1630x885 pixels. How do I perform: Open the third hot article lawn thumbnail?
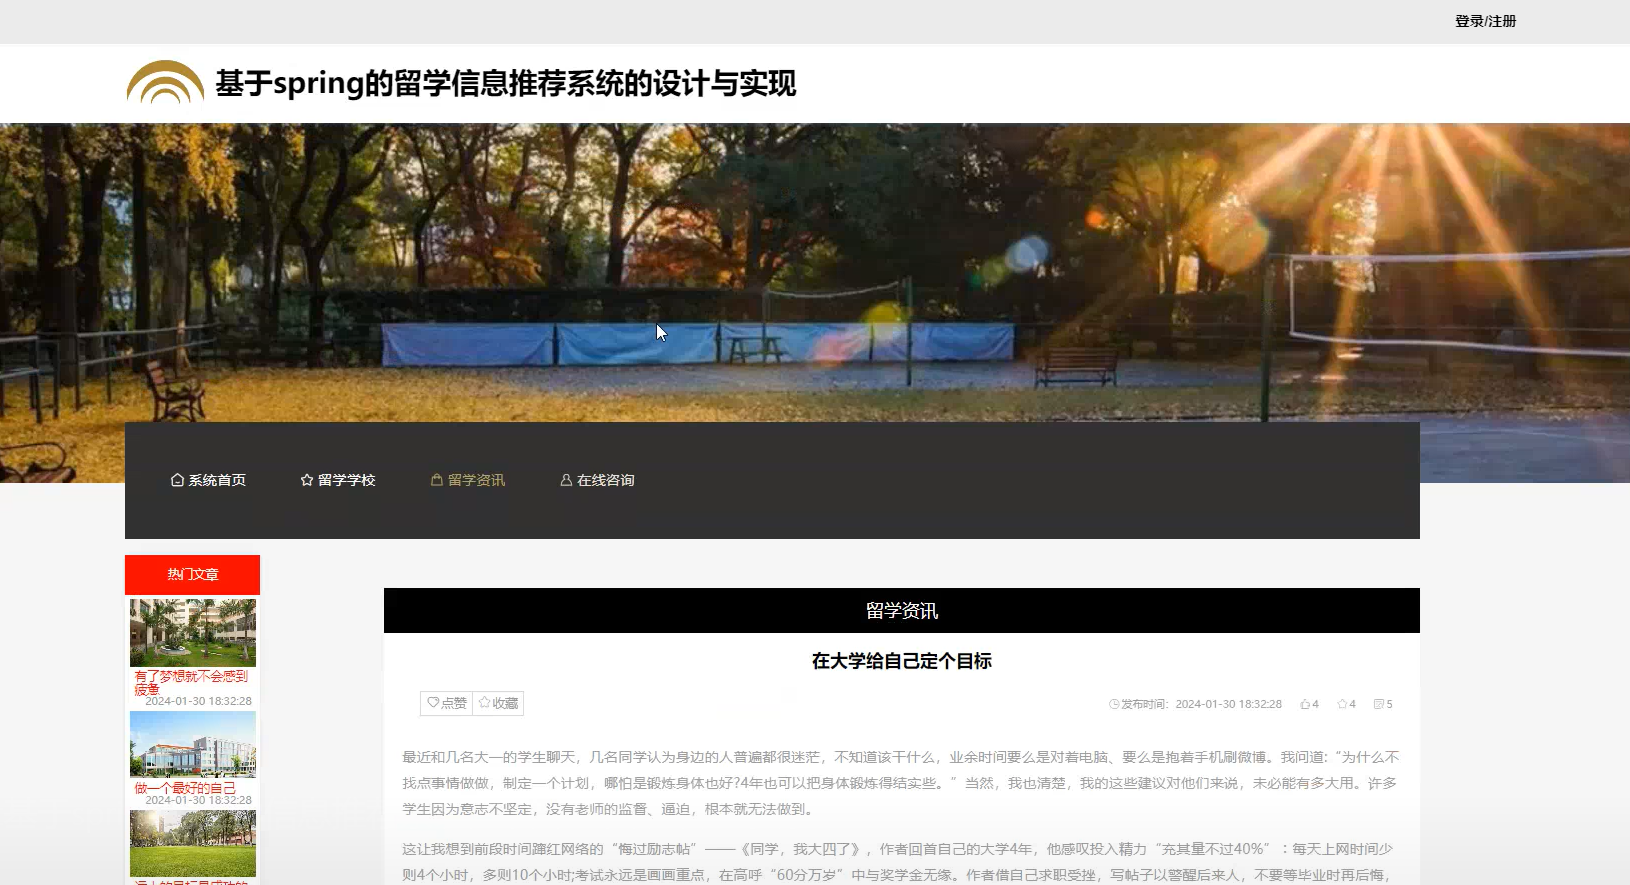pos(193,843)
